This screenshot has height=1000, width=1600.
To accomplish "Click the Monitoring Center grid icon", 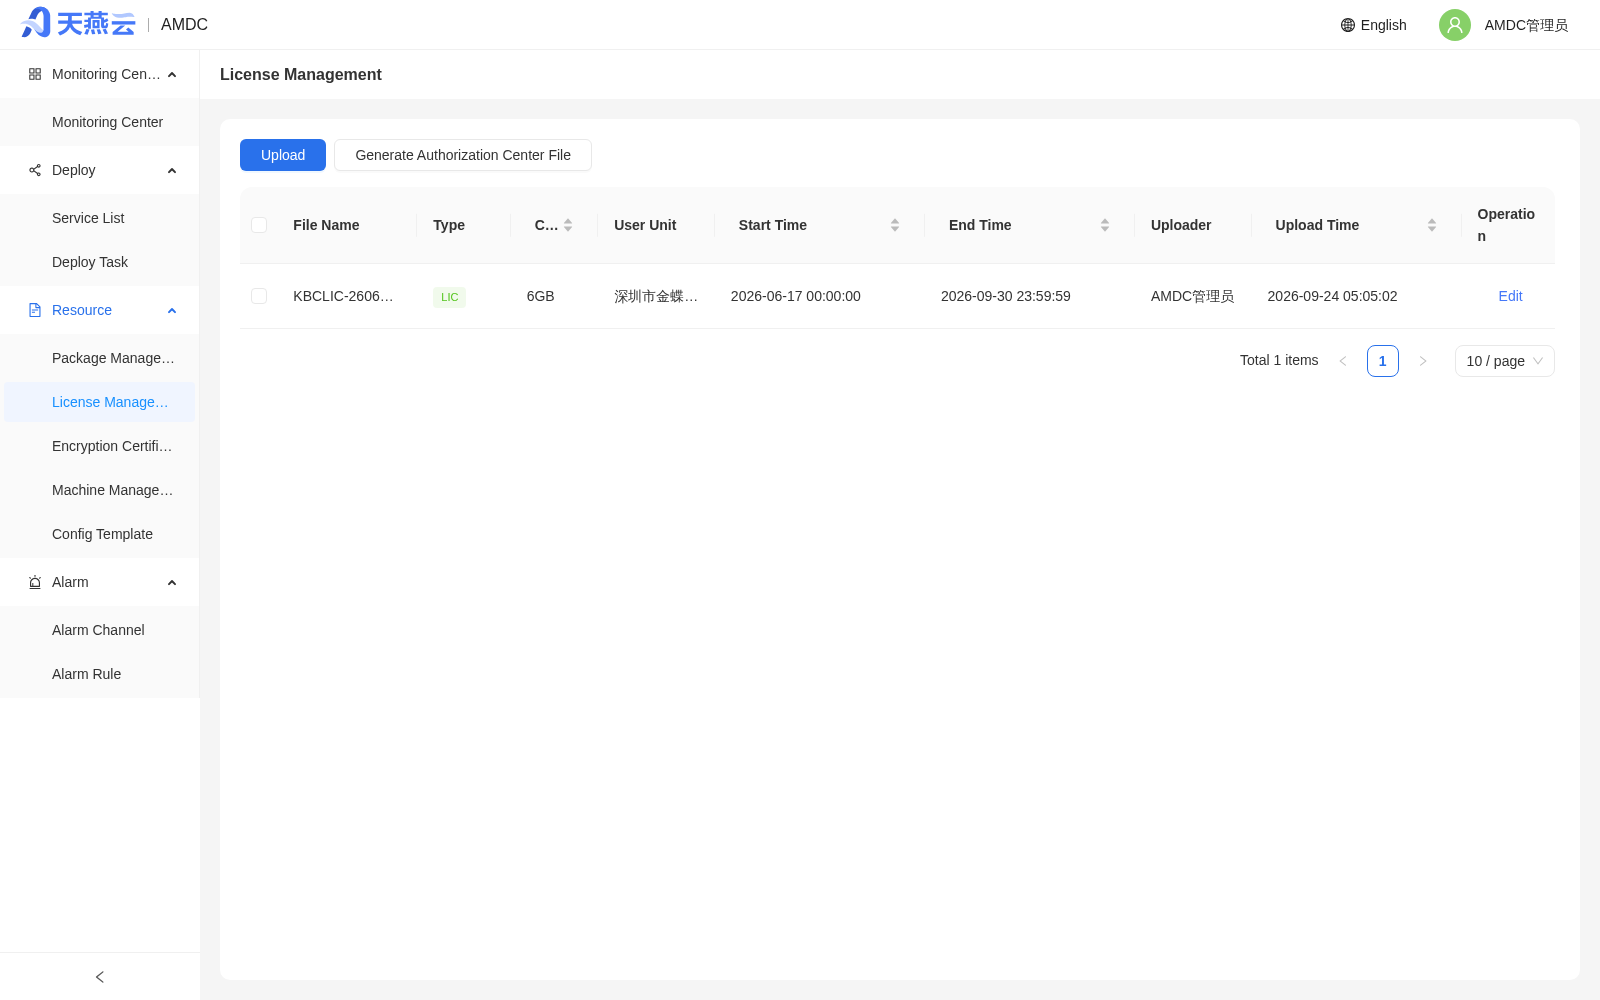I will pos(35,74).
